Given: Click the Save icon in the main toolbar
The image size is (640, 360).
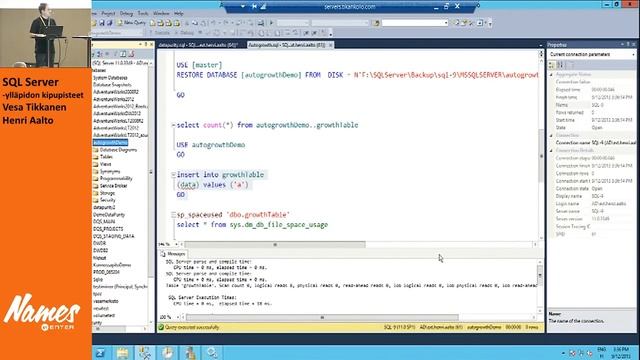Looking at the screenshot, I should pyautogui.click(x=102, y=23).
